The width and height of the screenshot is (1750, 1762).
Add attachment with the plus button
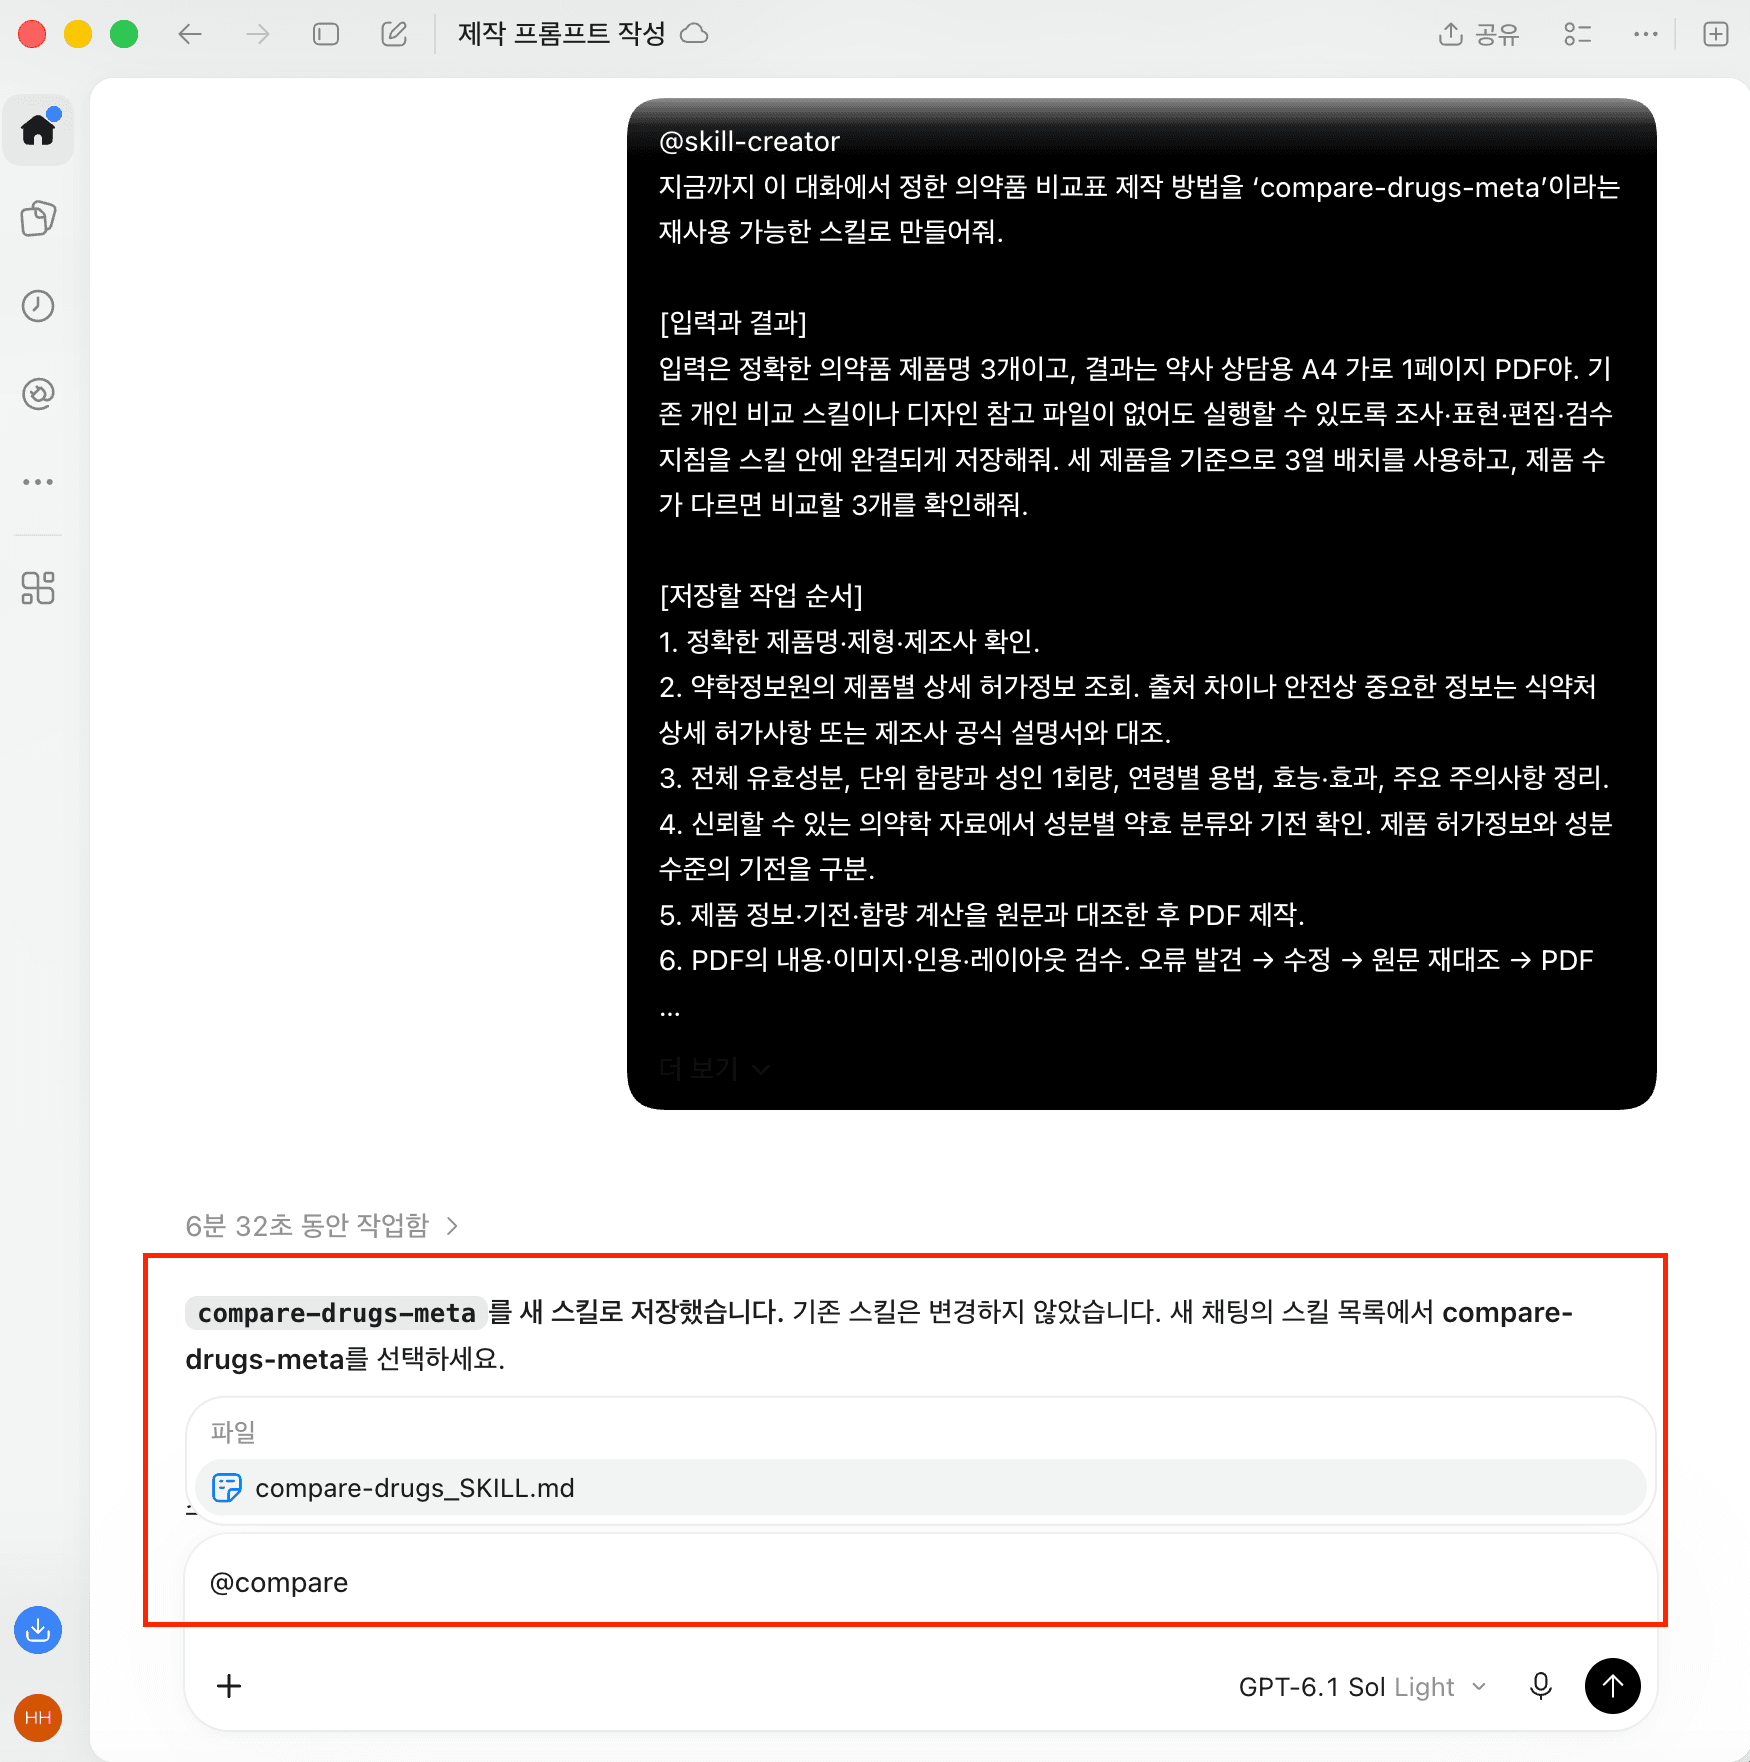(x=229, y=1686)
